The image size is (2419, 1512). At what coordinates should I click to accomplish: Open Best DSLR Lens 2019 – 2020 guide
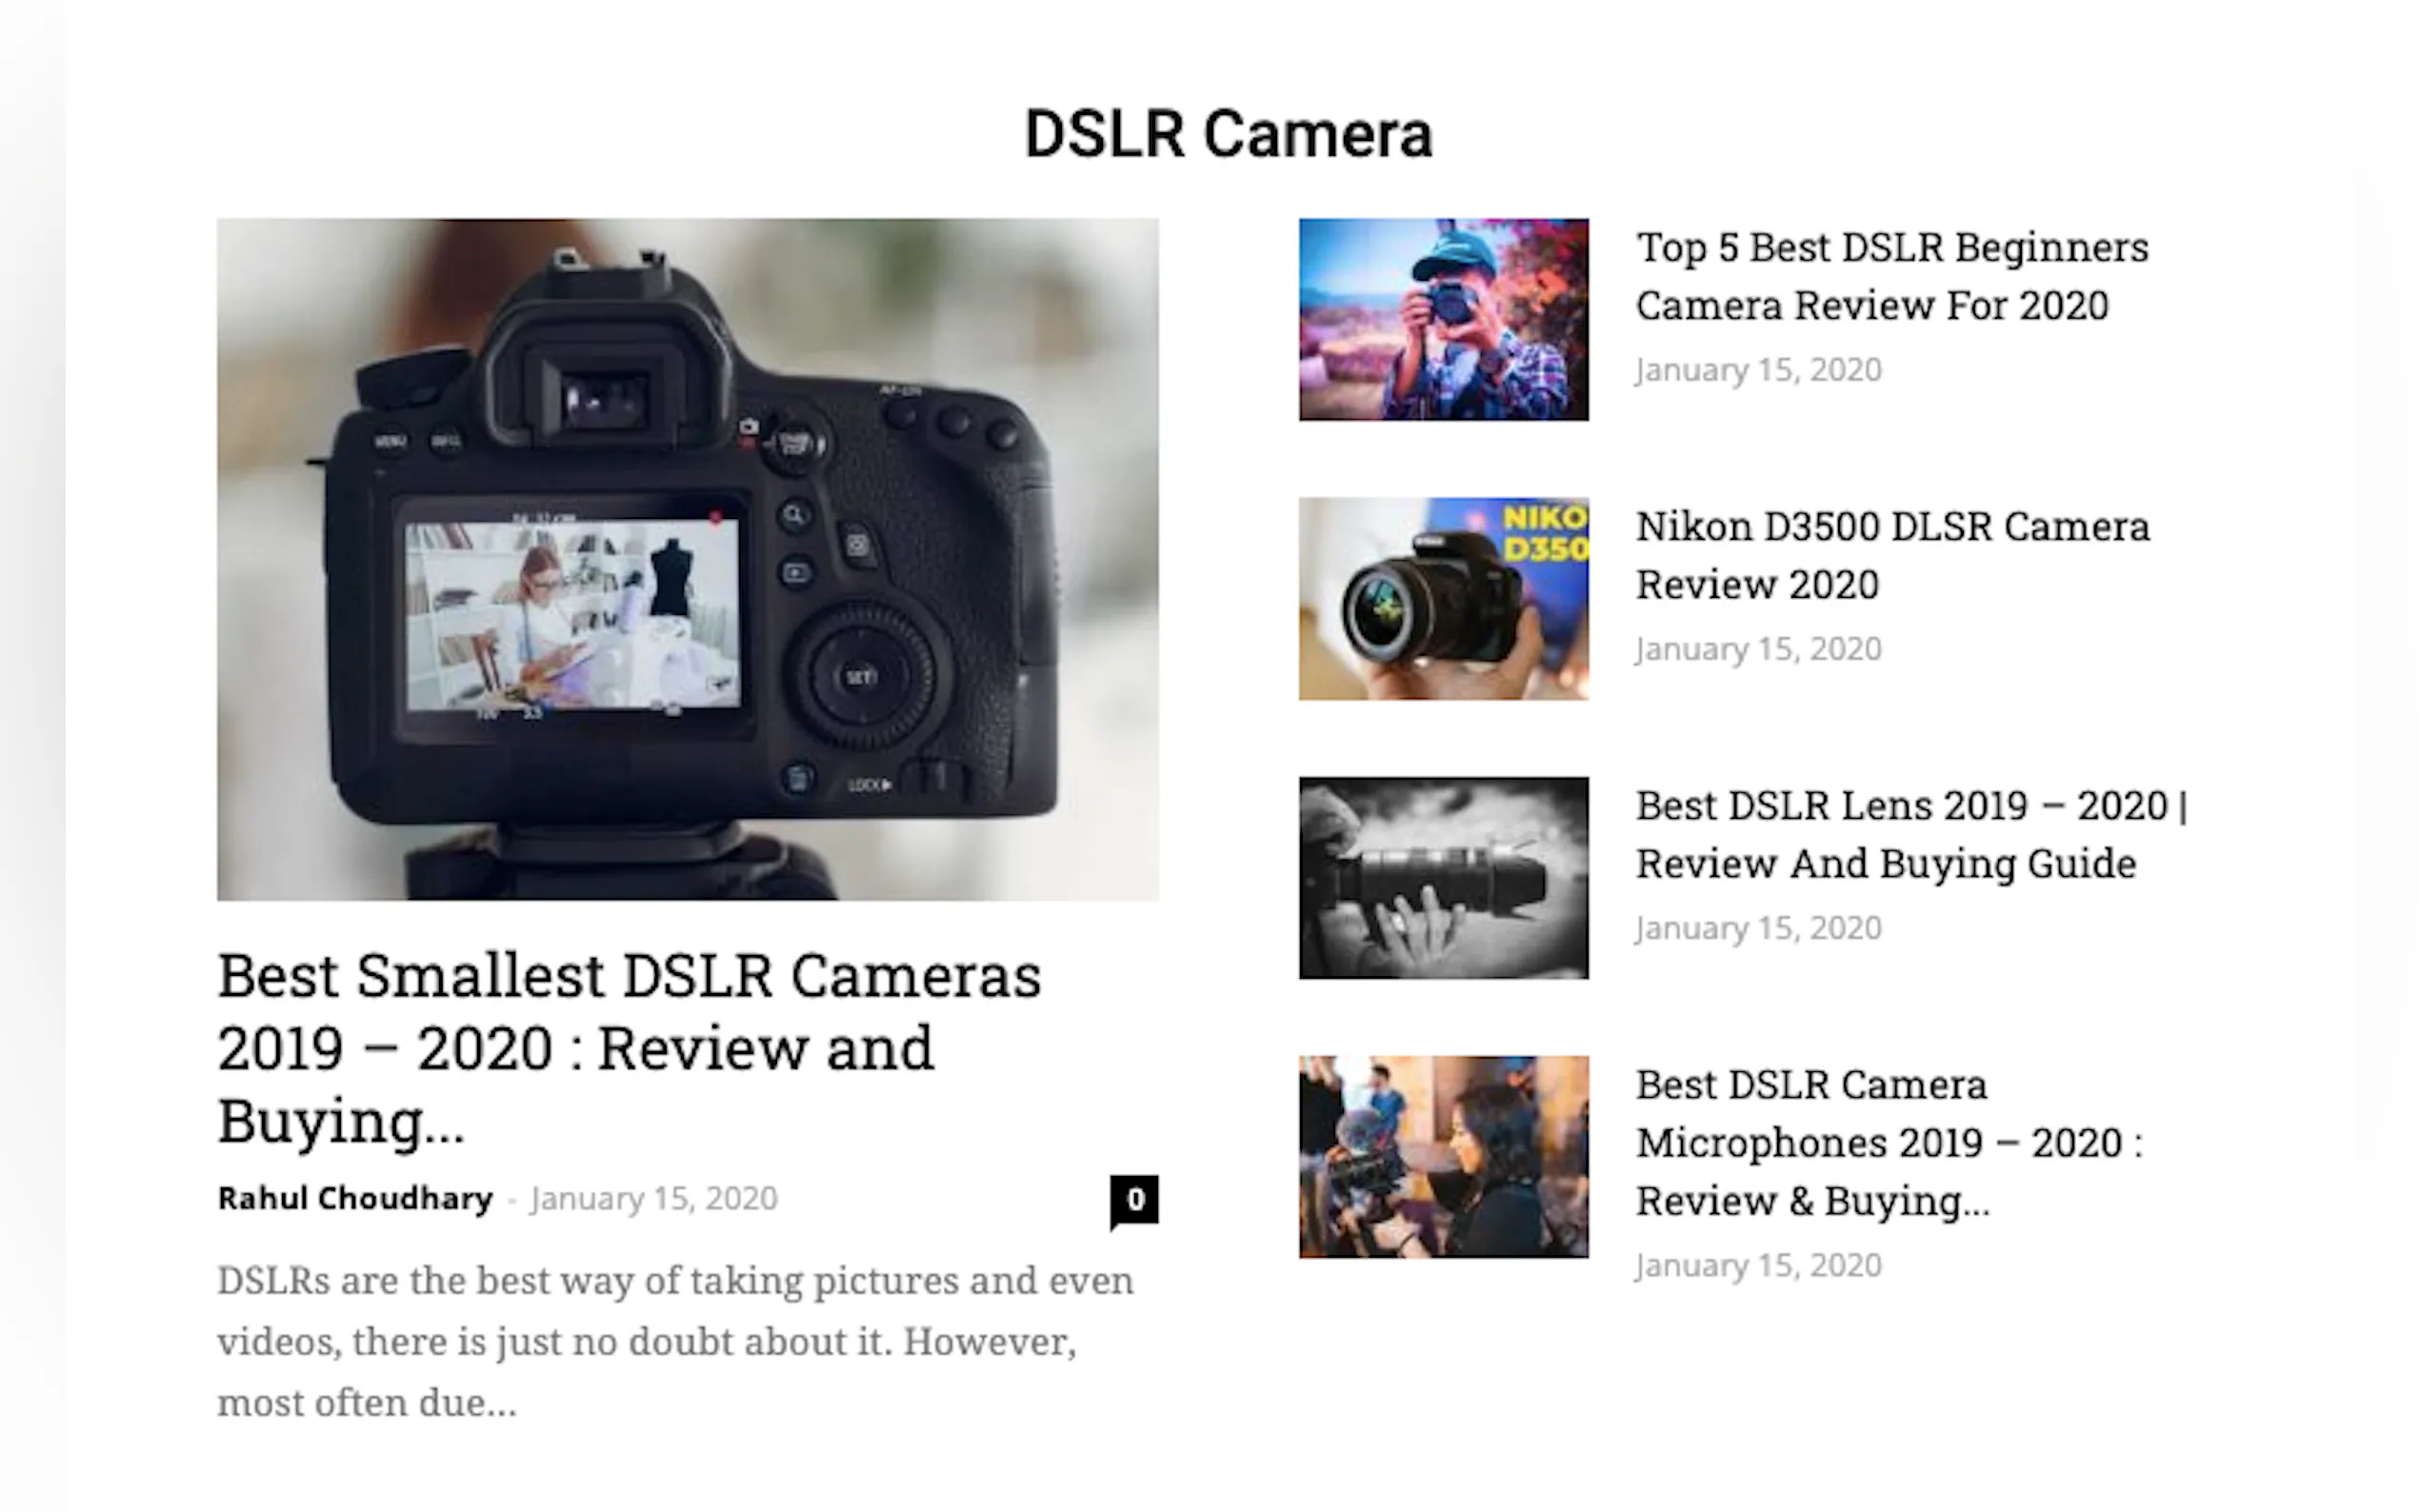tap(1912, 834)
